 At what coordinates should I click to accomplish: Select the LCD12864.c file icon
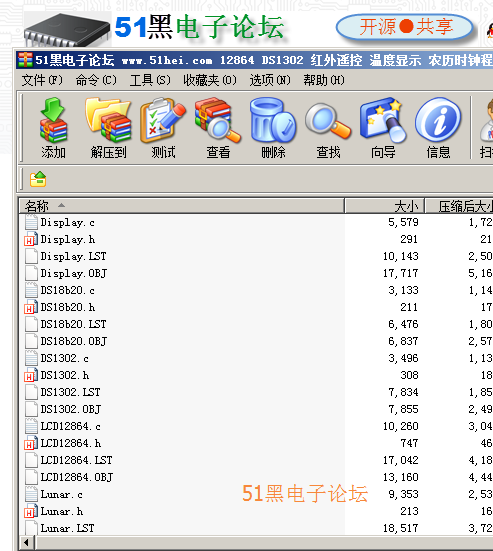tap(31, 426)
